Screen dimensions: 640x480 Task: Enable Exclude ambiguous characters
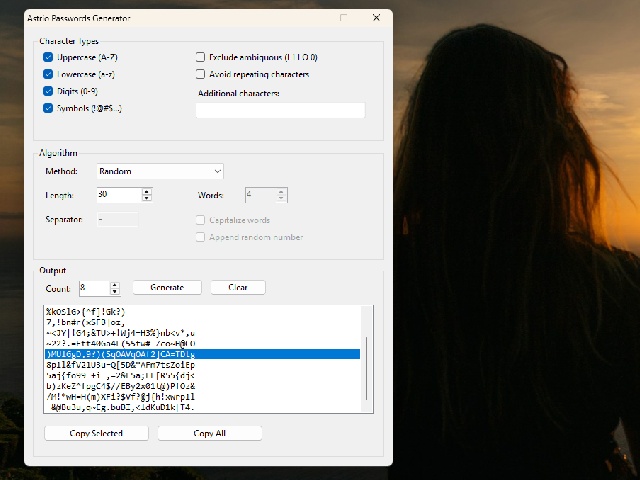point(200,57)
